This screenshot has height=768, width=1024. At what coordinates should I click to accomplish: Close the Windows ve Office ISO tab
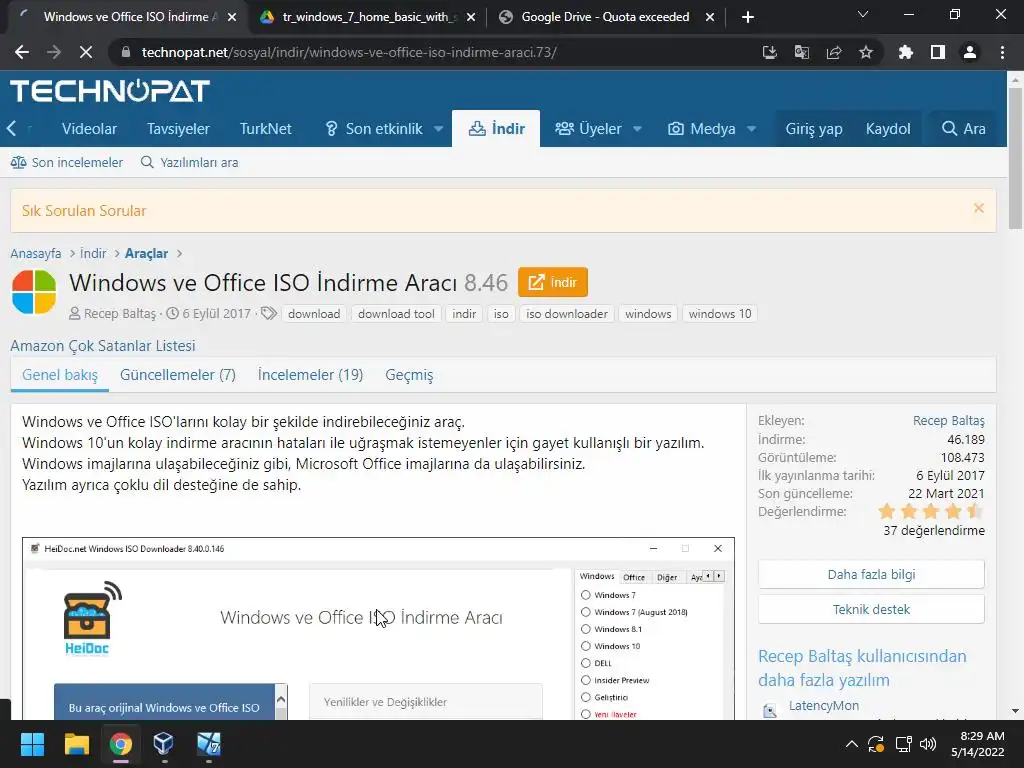[232, 17]
